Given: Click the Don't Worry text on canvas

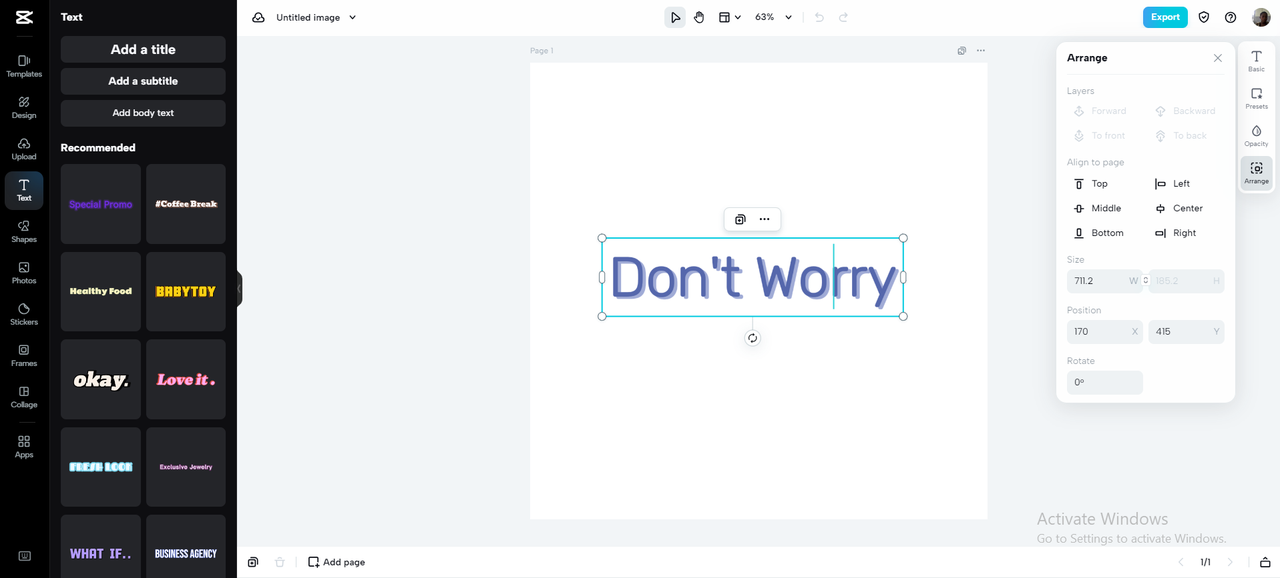Looking at the screenshot, I should point(753,278).
